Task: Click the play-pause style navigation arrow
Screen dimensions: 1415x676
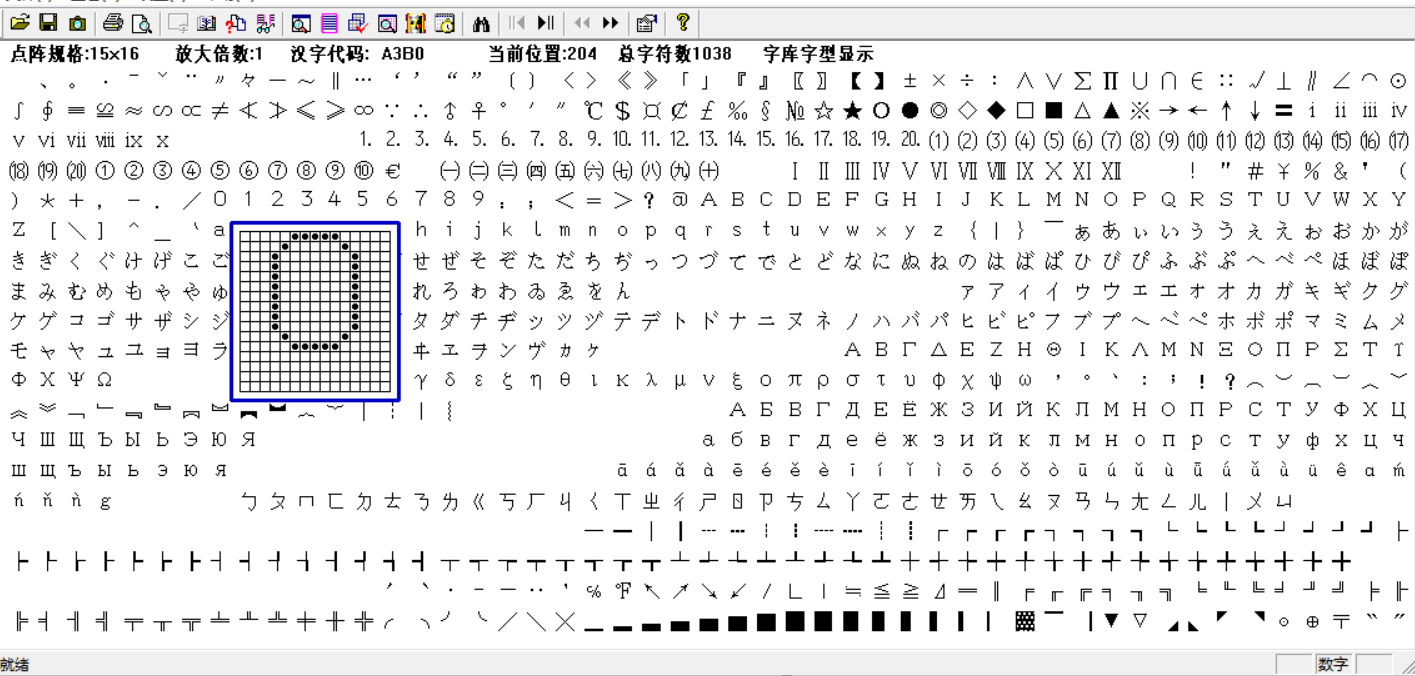Action: pos(546,17)
